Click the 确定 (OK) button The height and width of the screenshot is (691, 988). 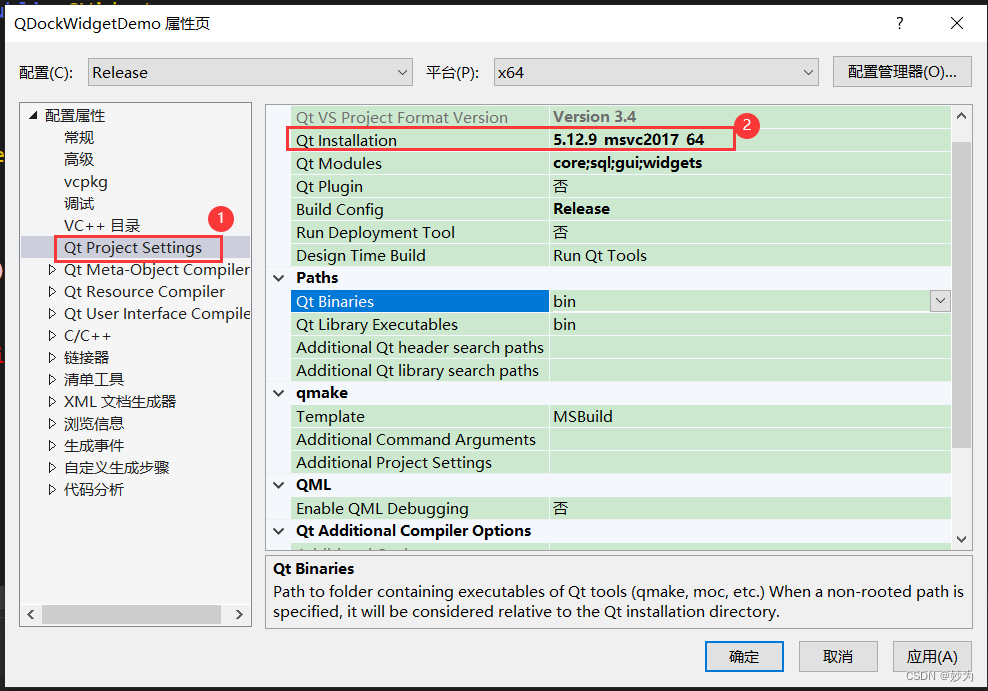(744, 656)
